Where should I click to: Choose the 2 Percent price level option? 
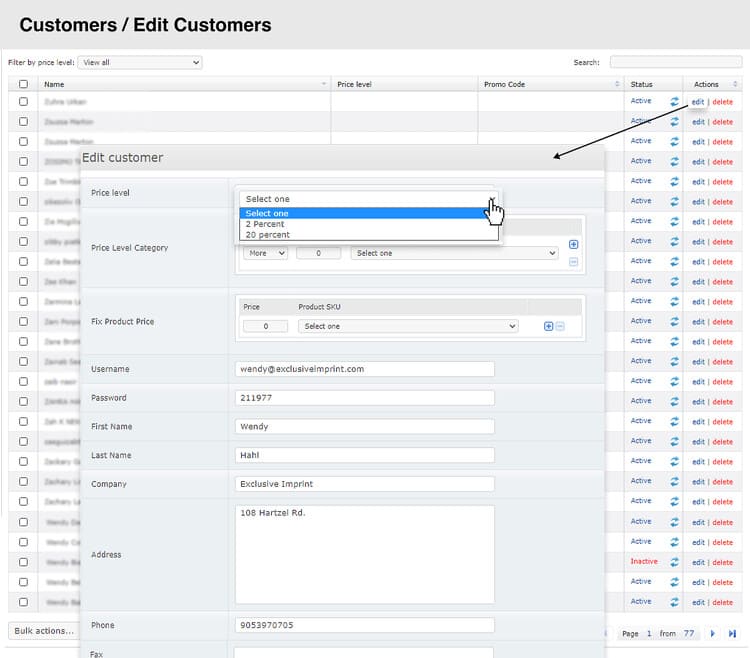click(x=368, y=224)
